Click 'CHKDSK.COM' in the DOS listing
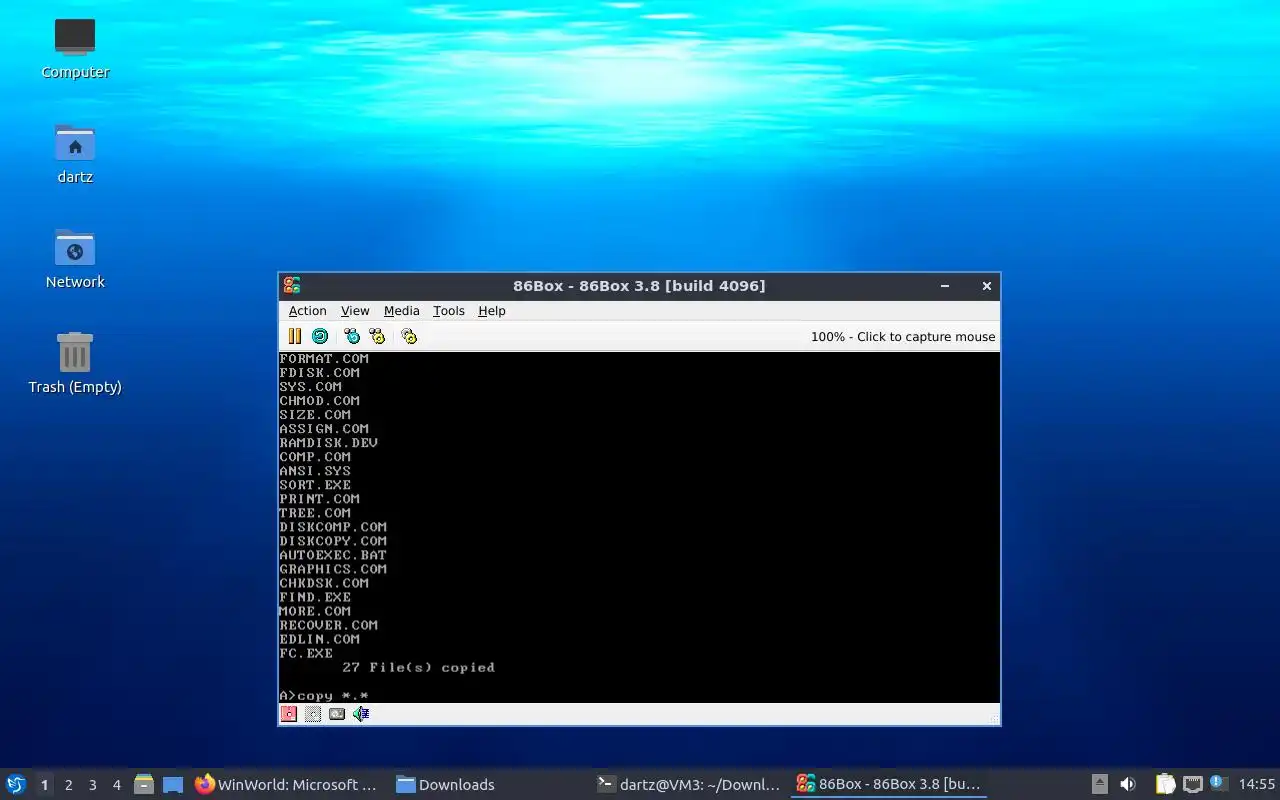The image size is (1280, 800). pos(324,583)
